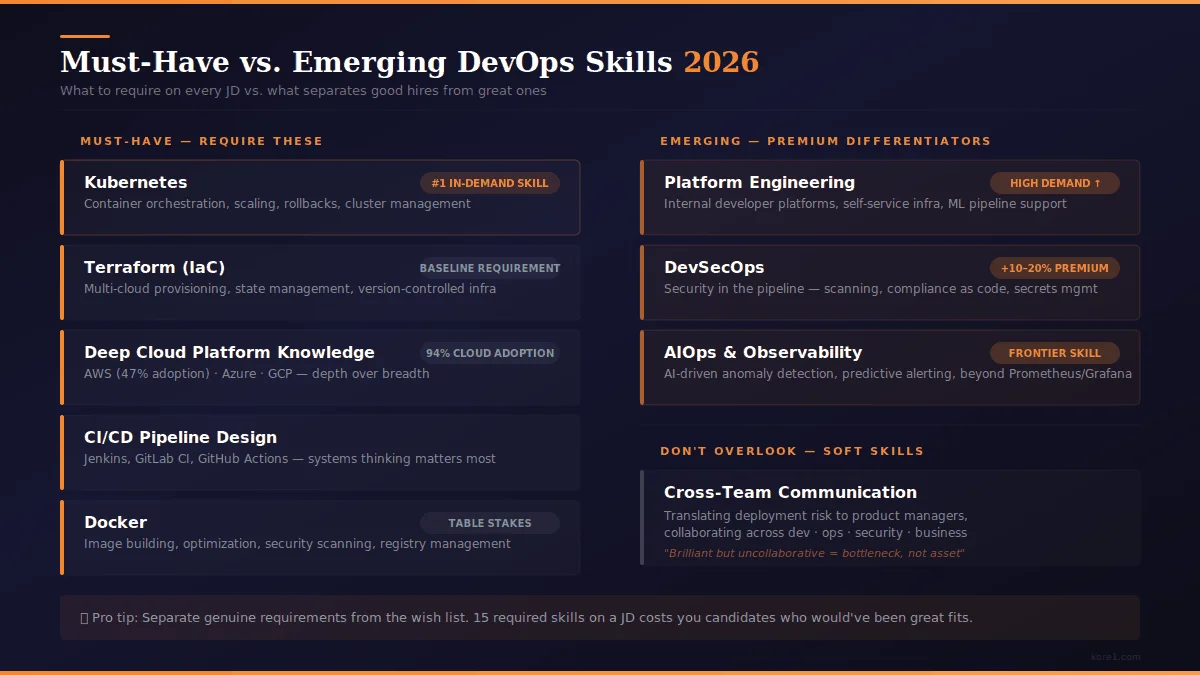This screenshot has height=675, width=1200.
Task: Click the "DON'T OVERLOOK — SOFT SKILLS" header
Action: [x=791, y=451]
